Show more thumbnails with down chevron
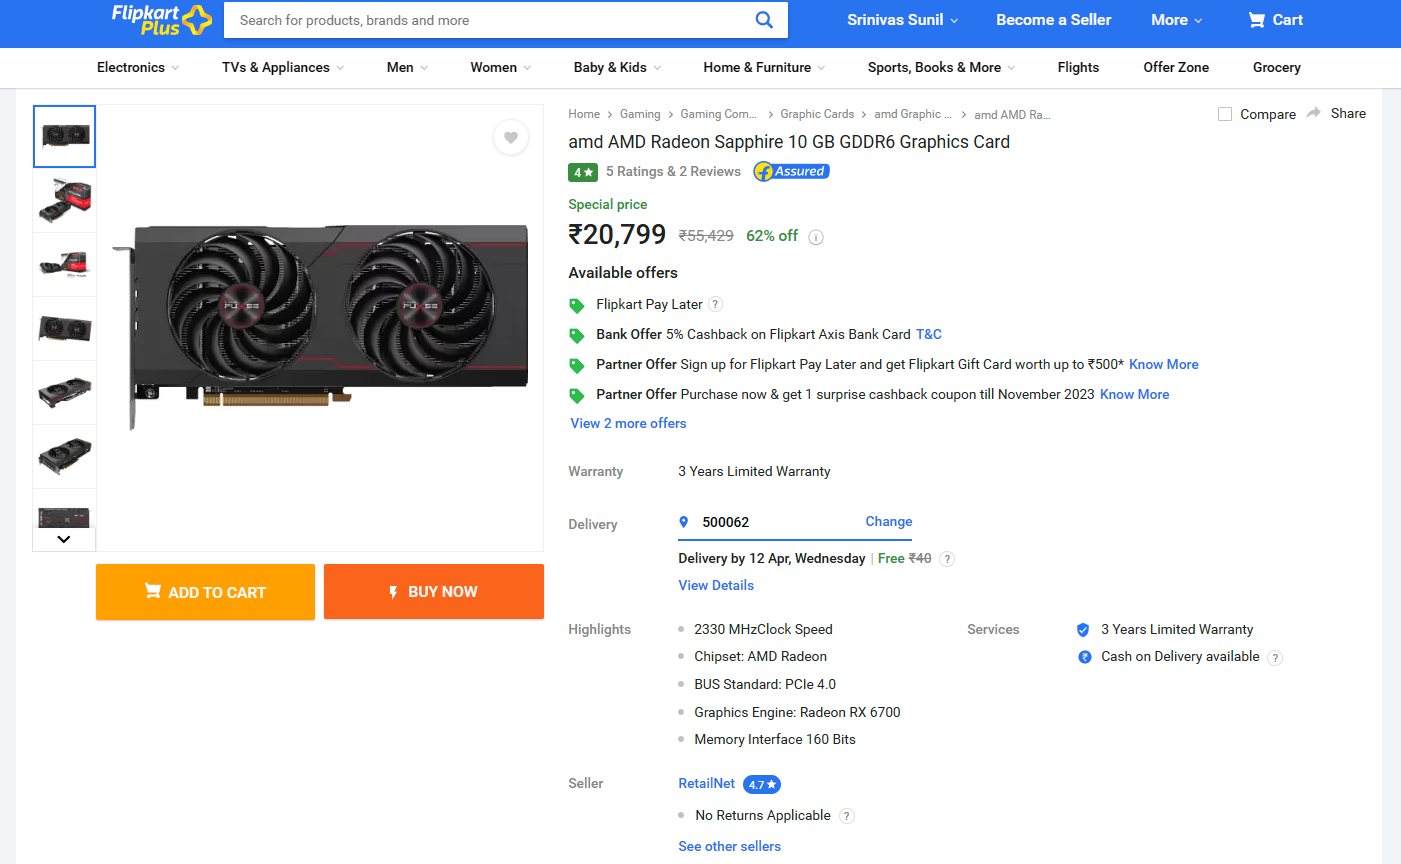This screenshot has height=864, width=1401. (64, 539)
